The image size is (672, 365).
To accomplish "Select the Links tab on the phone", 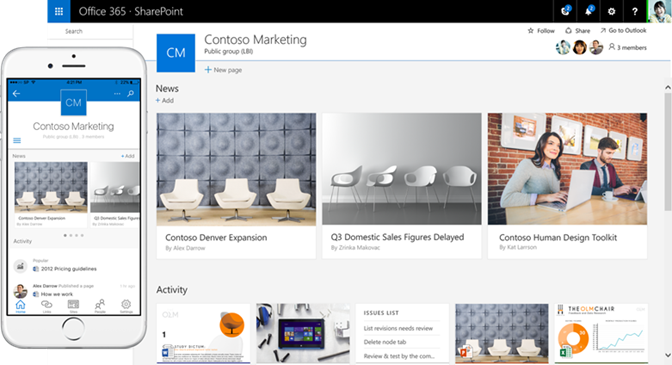I will click(47, 306).
